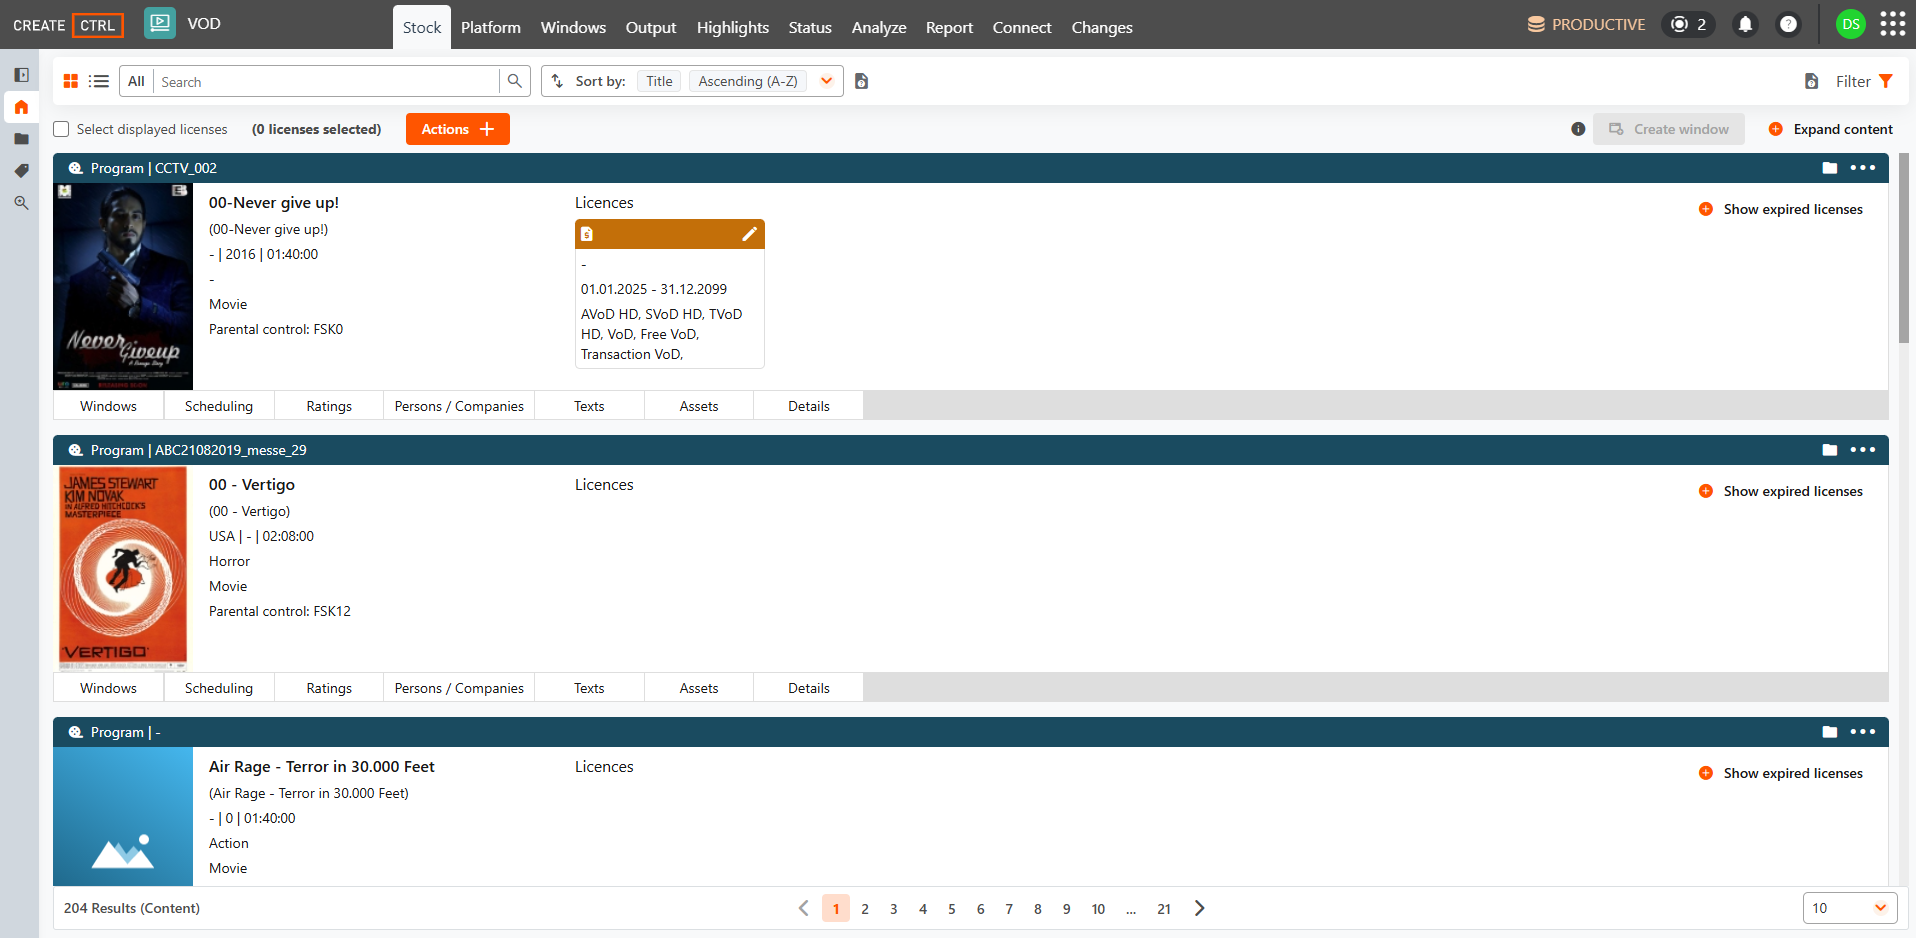1916x938 pixels.
Task: Open the recording indicator showing 2
Action: tap(1688, 24)
